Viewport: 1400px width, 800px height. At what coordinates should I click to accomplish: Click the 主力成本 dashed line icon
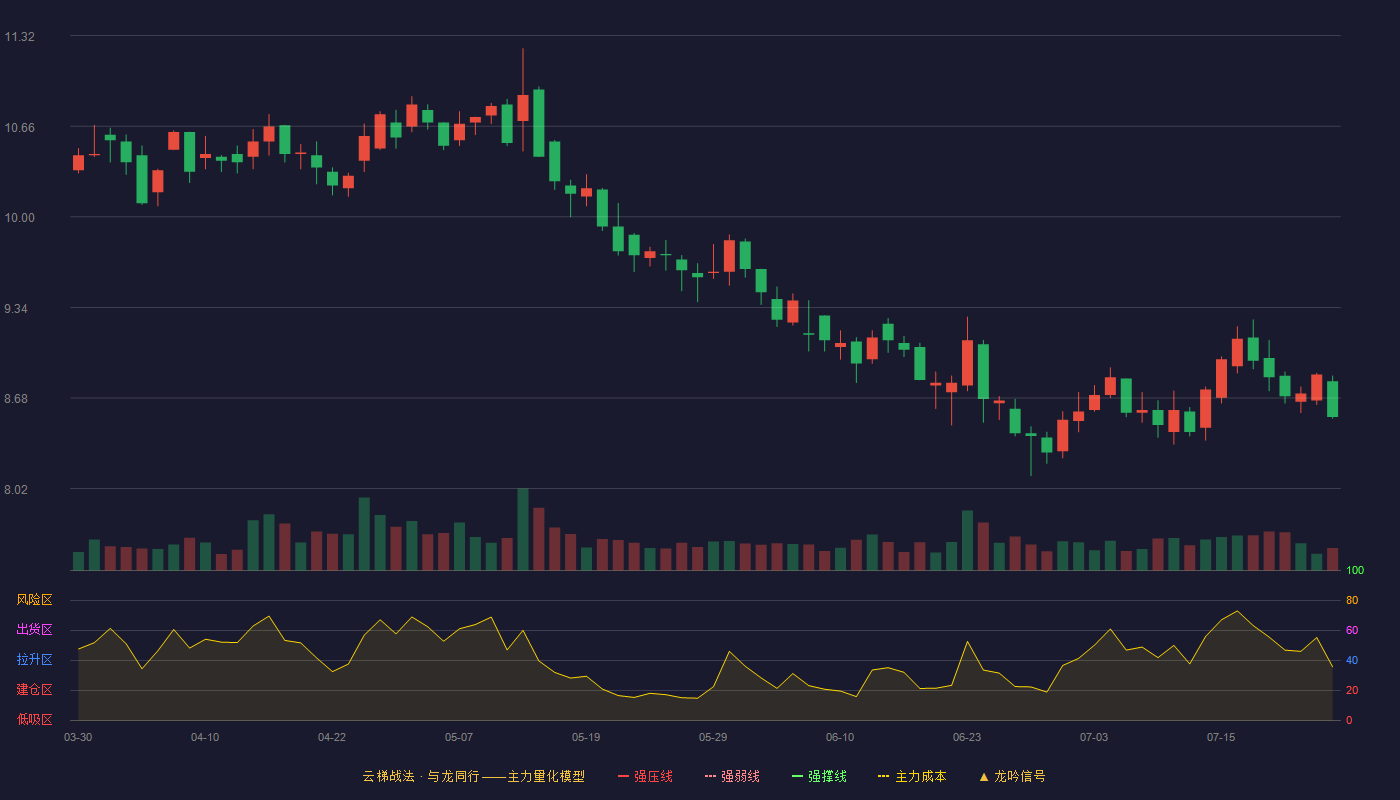884,776
